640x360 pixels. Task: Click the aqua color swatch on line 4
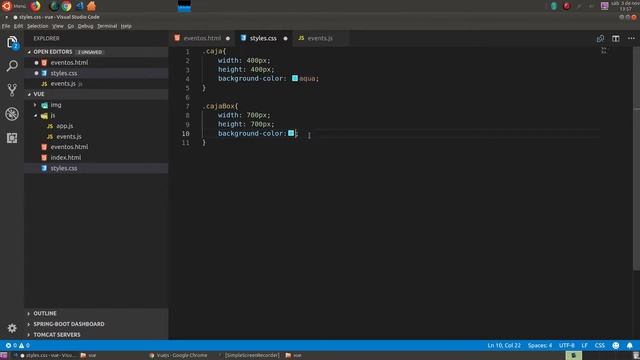[x=295, y=78]
